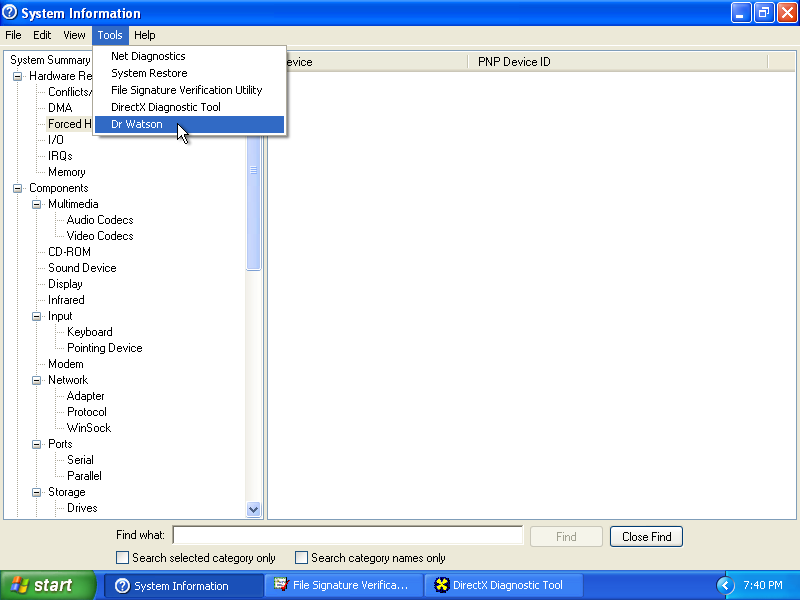This screenshot has width=800, height=600.
Task: Collapse the Multimedia tree node
Action: tap(37, 204)
